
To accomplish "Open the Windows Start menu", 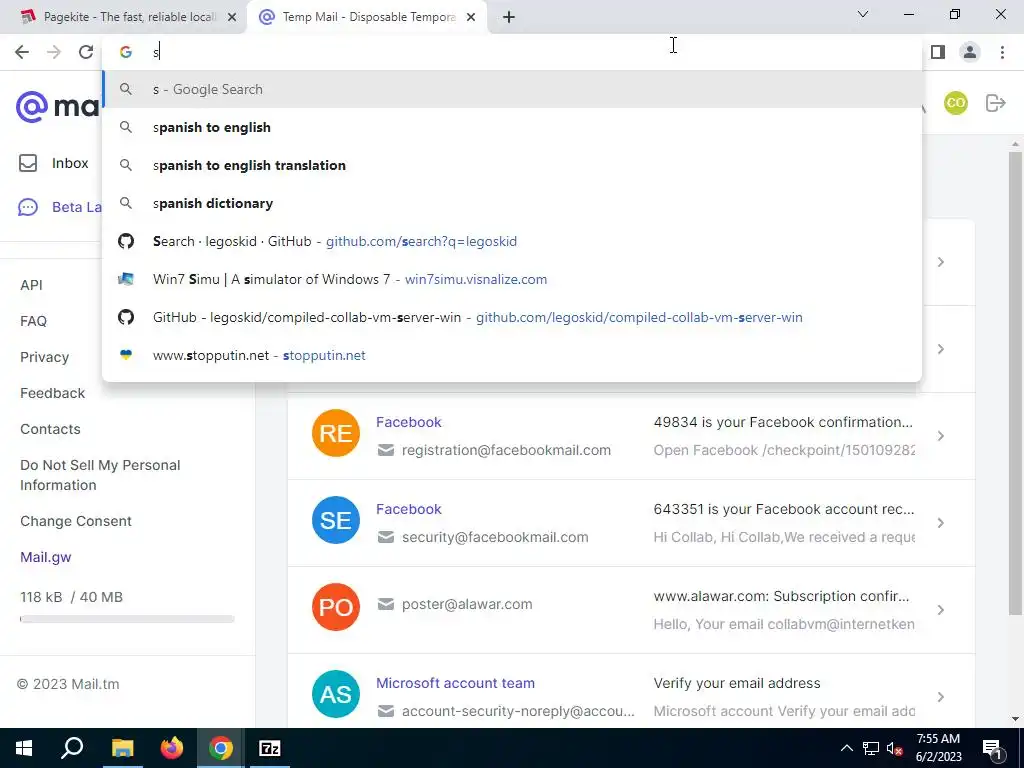I will pos(24,748).
